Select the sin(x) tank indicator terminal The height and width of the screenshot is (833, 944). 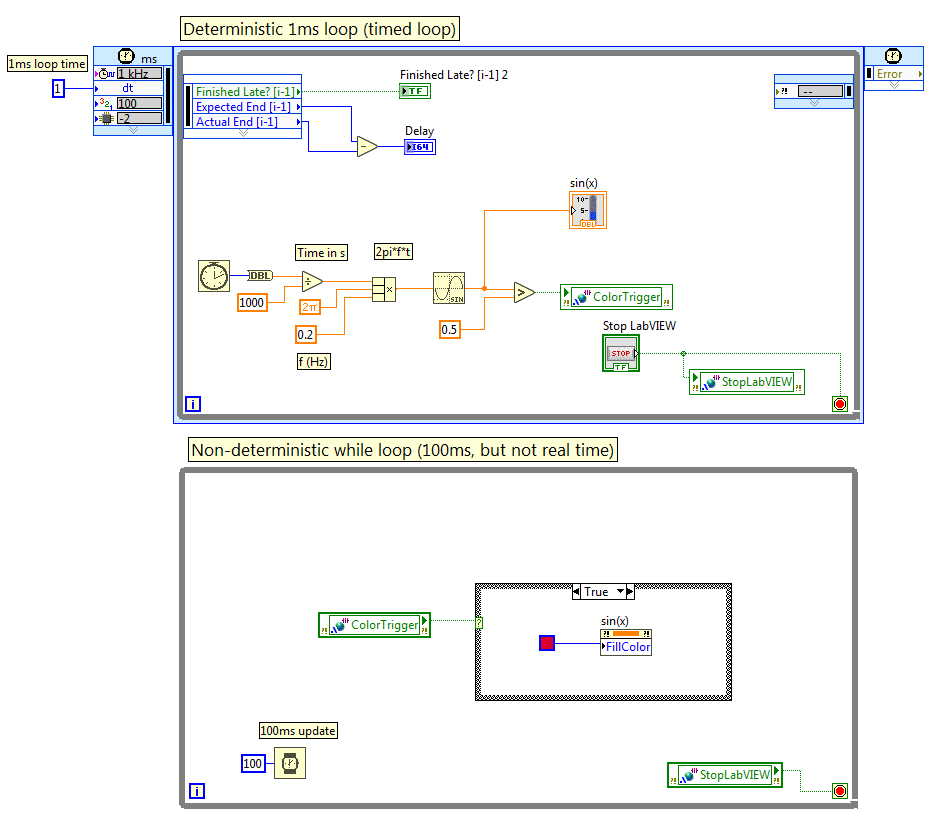(588, 210)
